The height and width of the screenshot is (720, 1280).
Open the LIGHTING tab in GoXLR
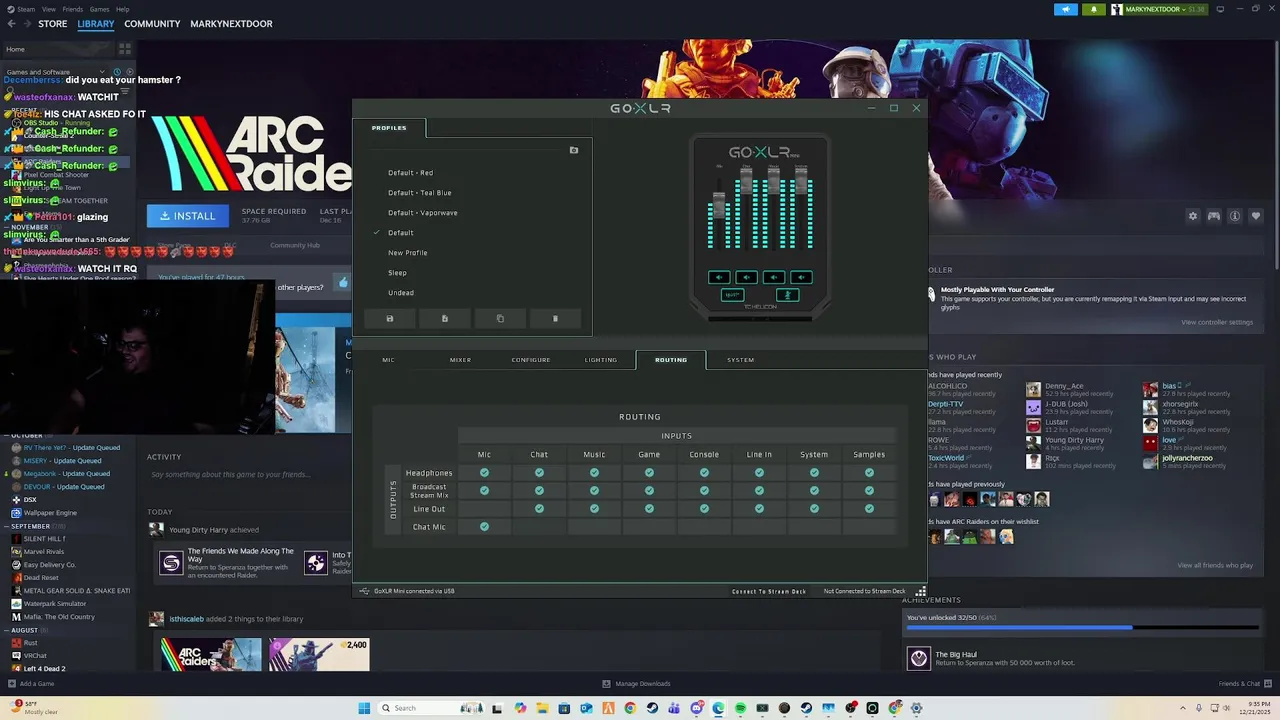[601, 360]
